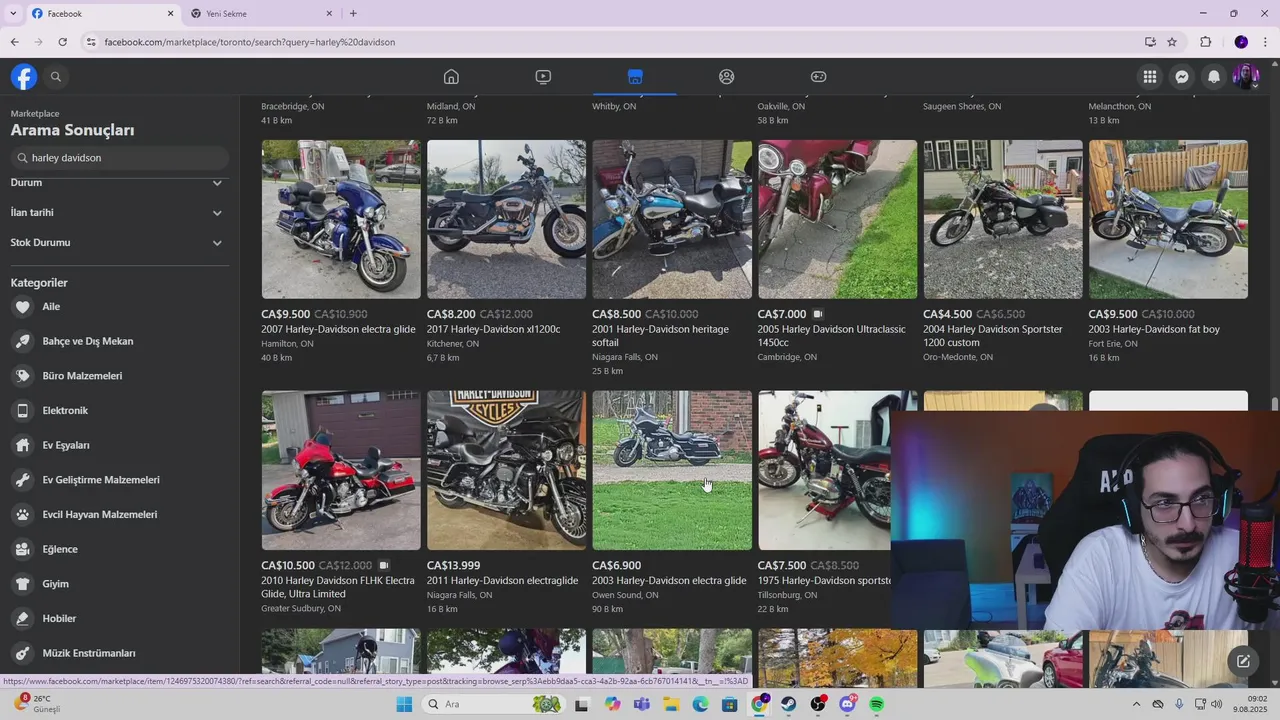Show hidden system tray icons
Screen dimensions: 1280x720
tap(1136, 704)
